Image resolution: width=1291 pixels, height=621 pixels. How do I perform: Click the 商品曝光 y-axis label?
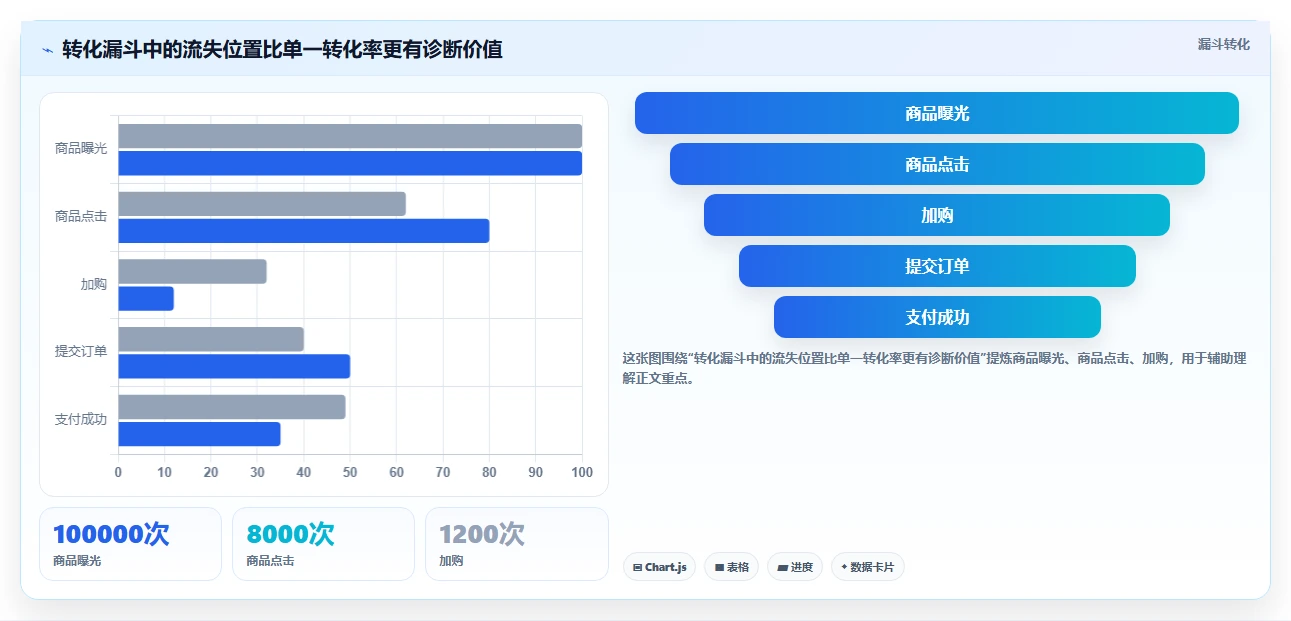point(81,148)
